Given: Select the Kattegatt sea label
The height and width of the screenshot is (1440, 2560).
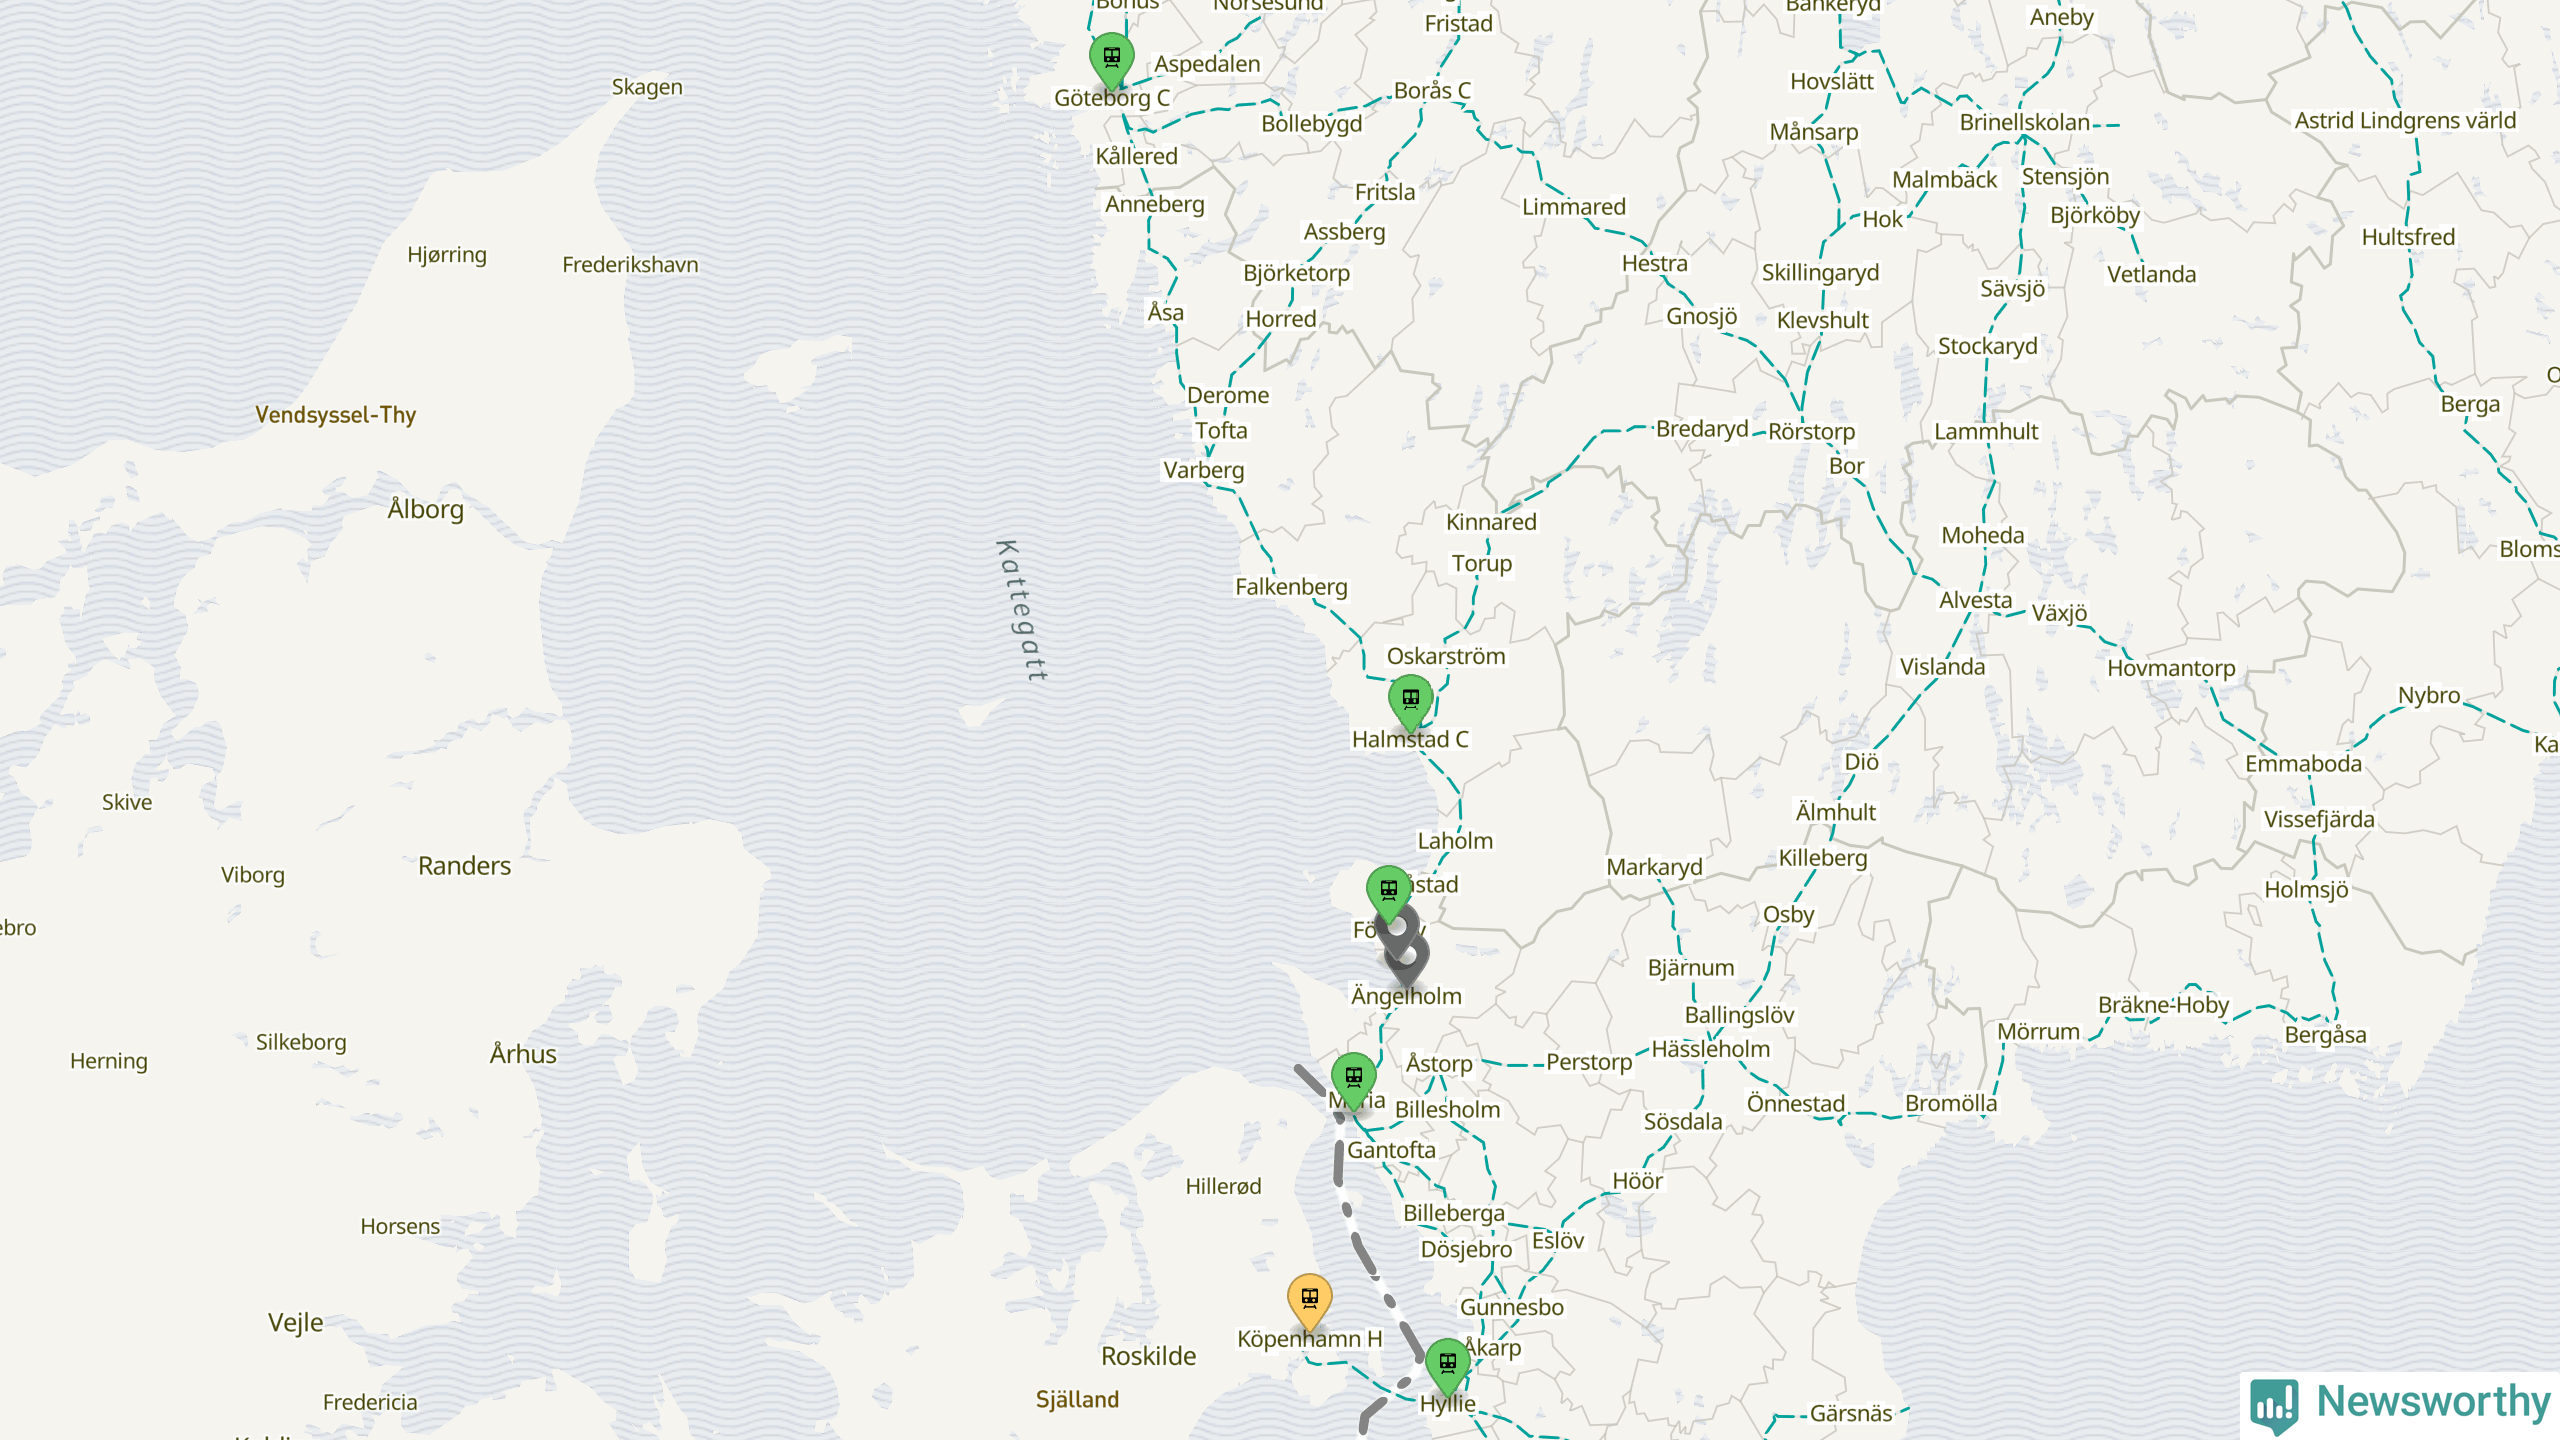Looking at the screenshot, I should [x=1023, y=611].
